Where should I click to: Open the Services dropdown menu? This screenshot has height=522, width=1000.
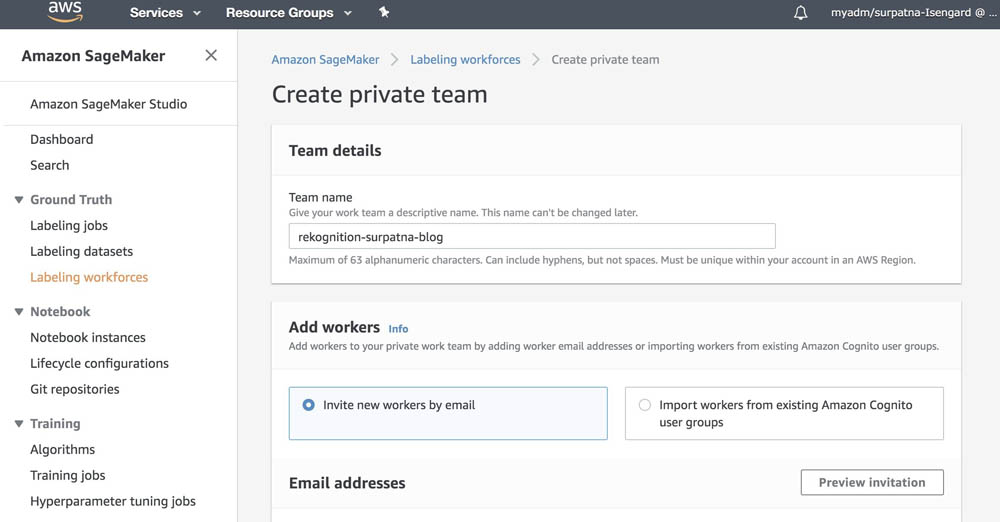[x=165, y=13]
